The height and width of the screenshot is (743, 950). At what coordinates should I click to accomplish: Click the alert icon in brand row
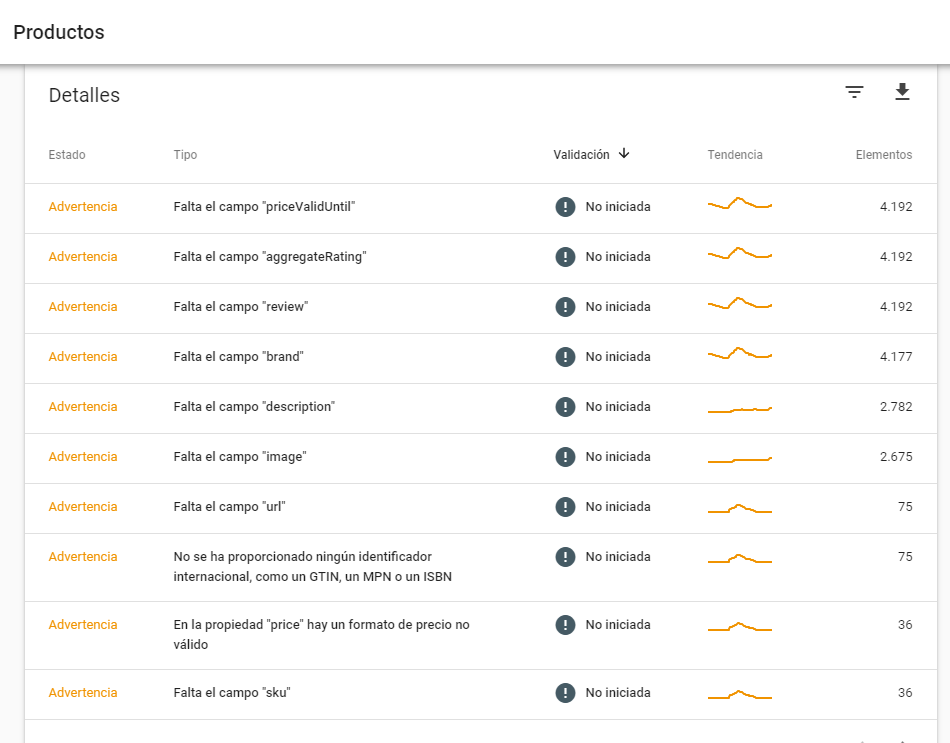565,357
